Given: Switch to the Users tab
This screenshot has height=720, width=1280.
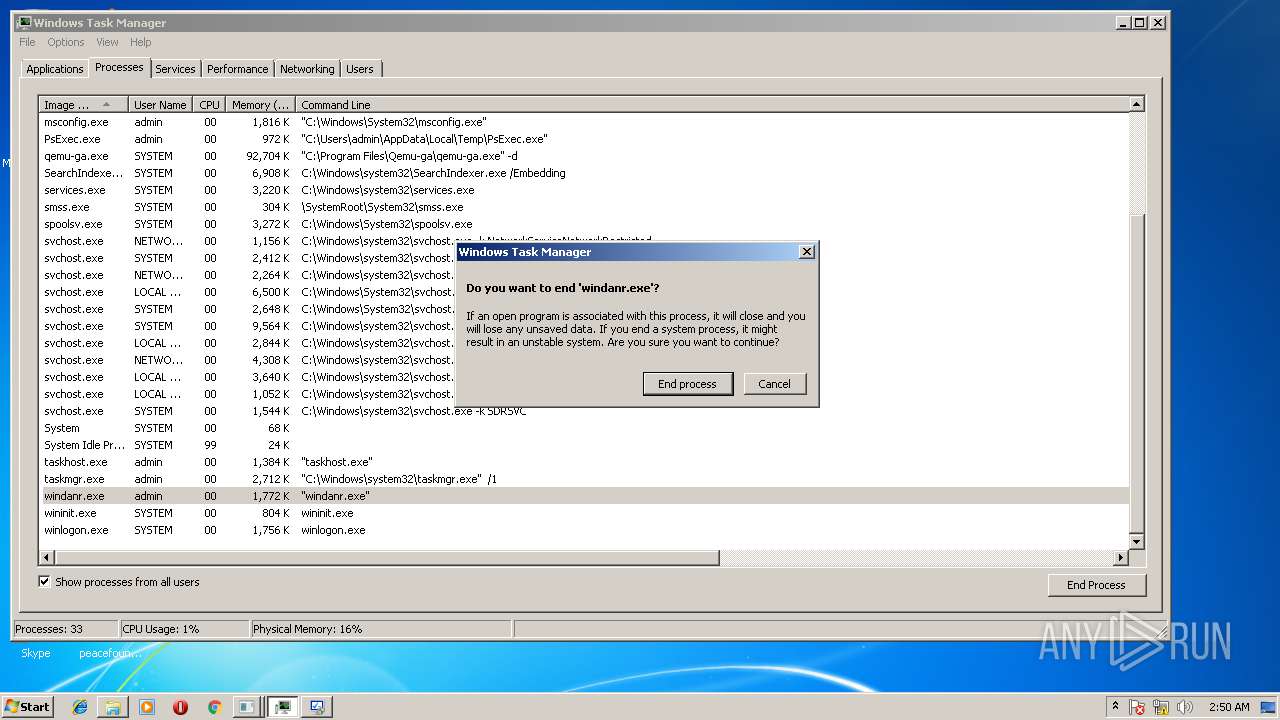Looking at the screenshot, I should (360, 69).
